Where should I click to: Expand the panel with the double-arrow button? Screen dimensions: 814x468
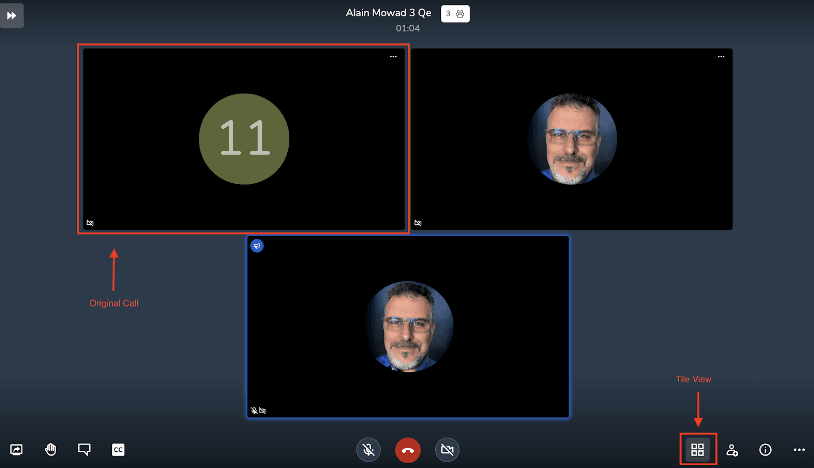coord(12,16)
